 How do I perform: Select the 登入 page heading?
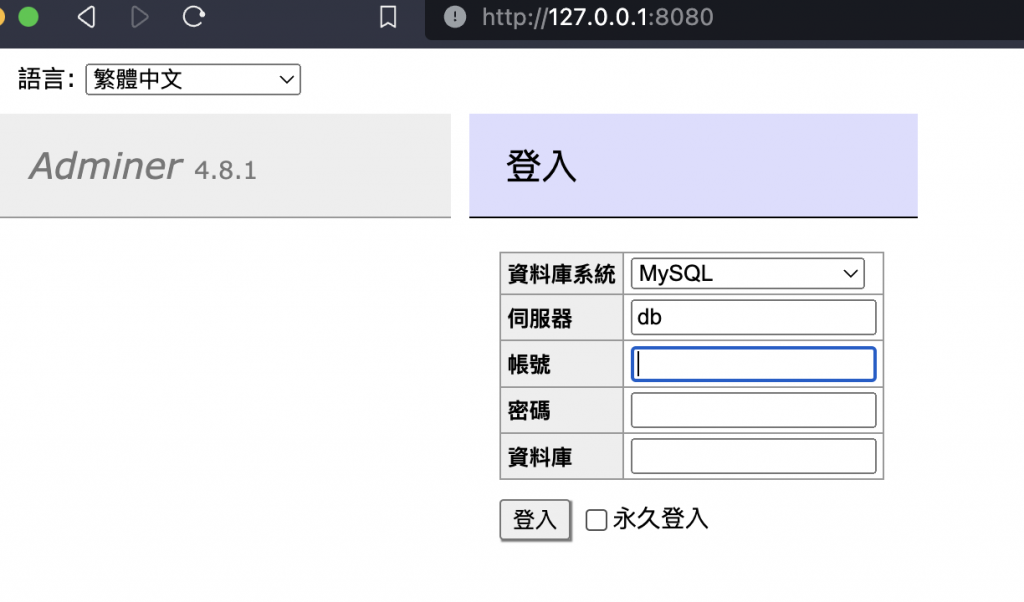coord(541,166)
